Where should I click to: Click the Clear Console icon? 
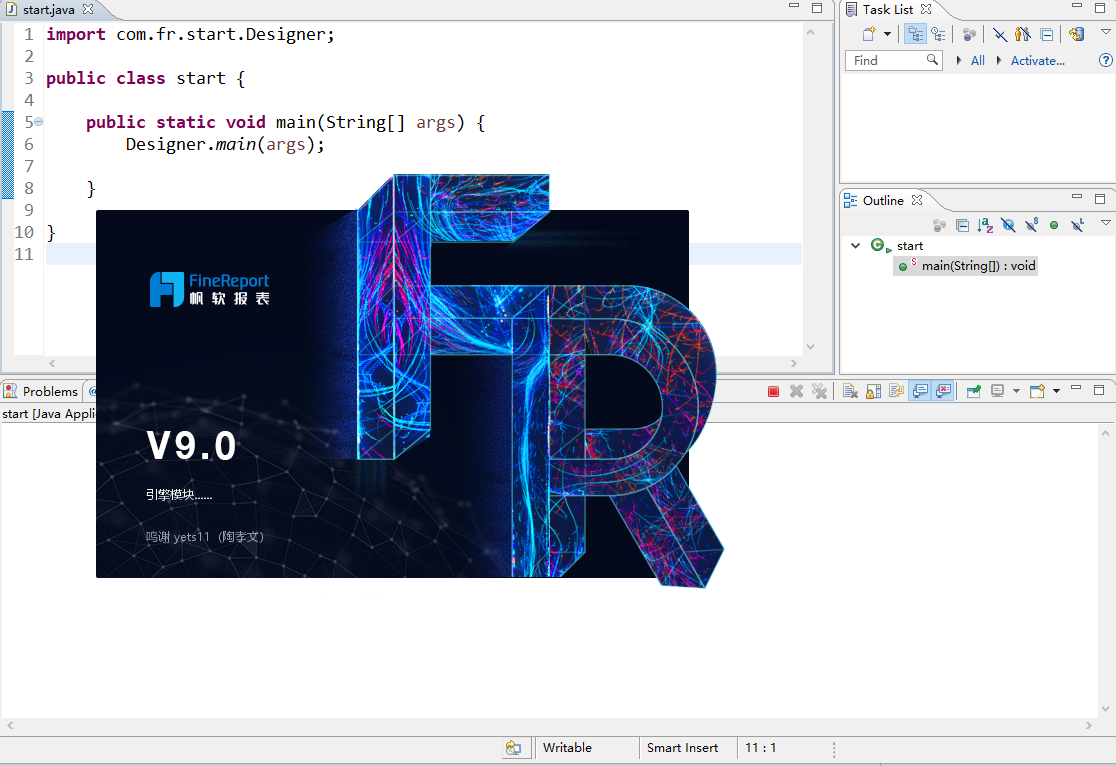(849, 391)
